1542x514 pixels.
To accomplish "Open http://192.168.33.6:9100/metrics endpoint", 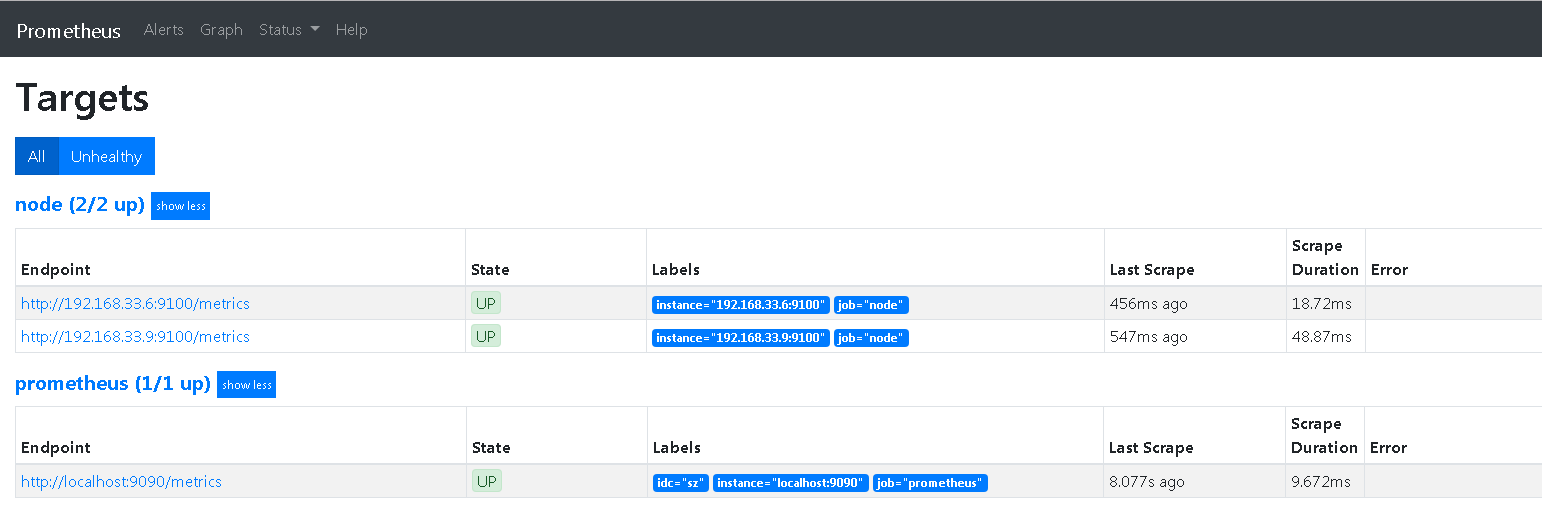I will (x=135, y=304).
